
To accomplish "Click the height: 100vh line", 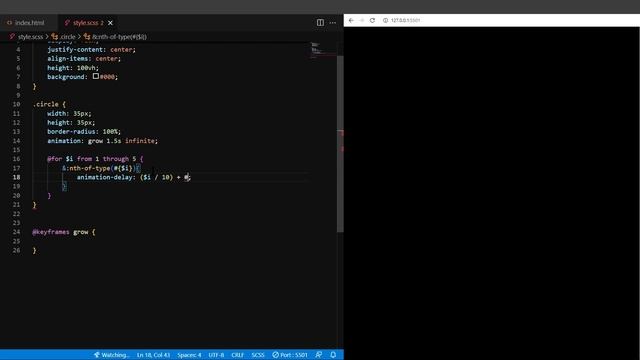I will click(x=73, y=68).
